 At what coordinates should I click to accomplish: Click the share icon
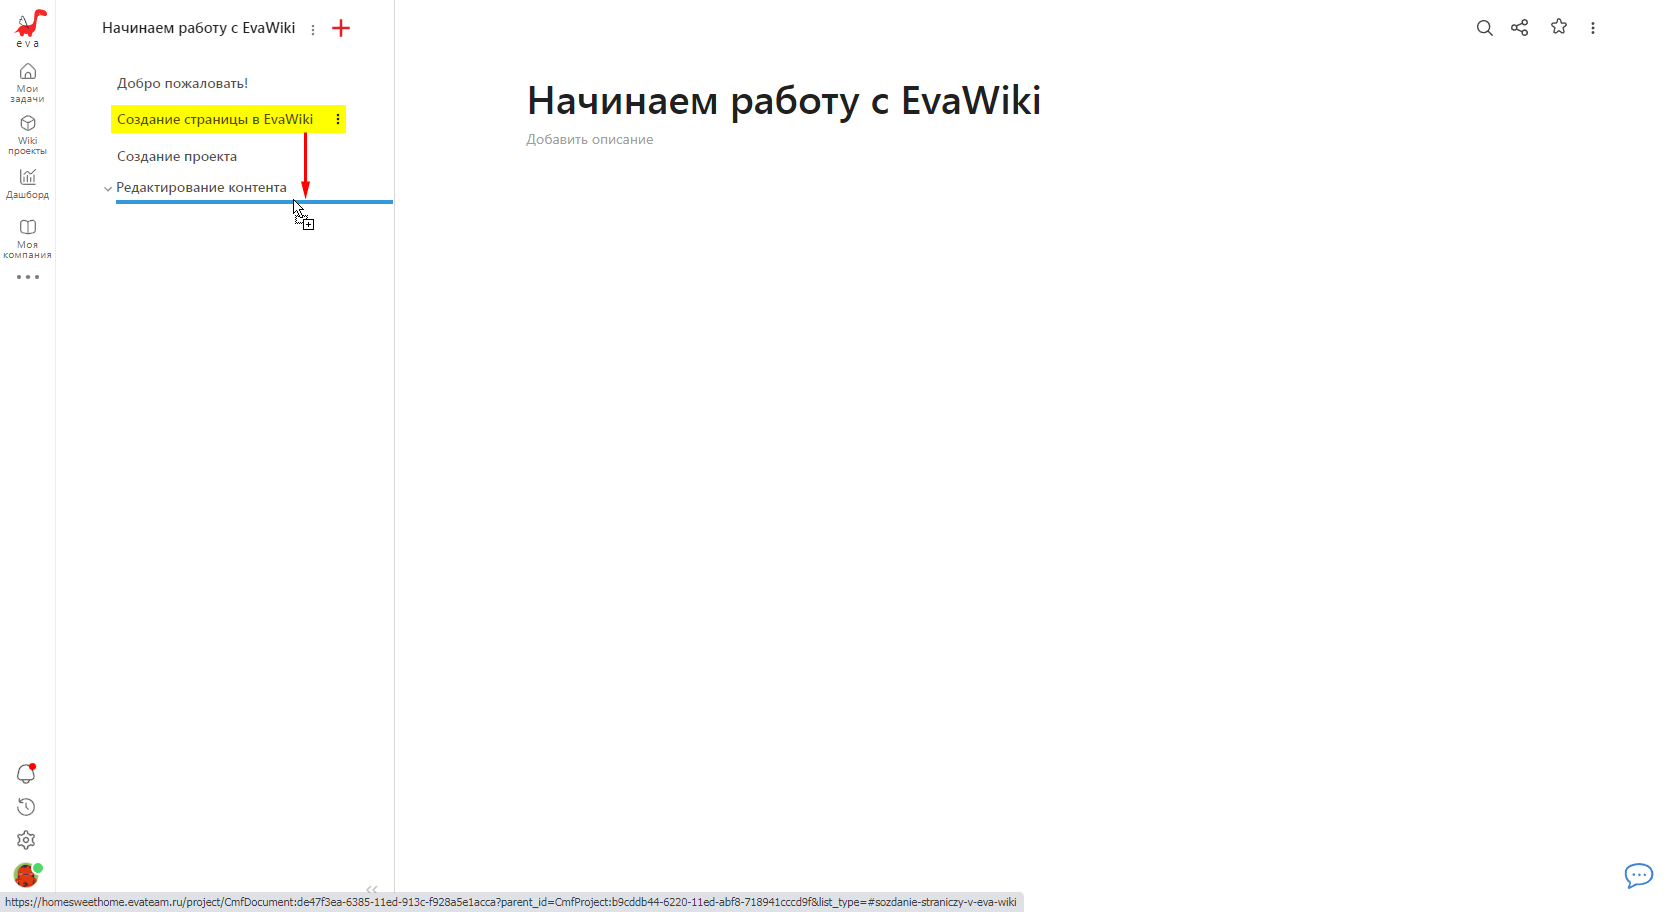tap(1519, 28)
